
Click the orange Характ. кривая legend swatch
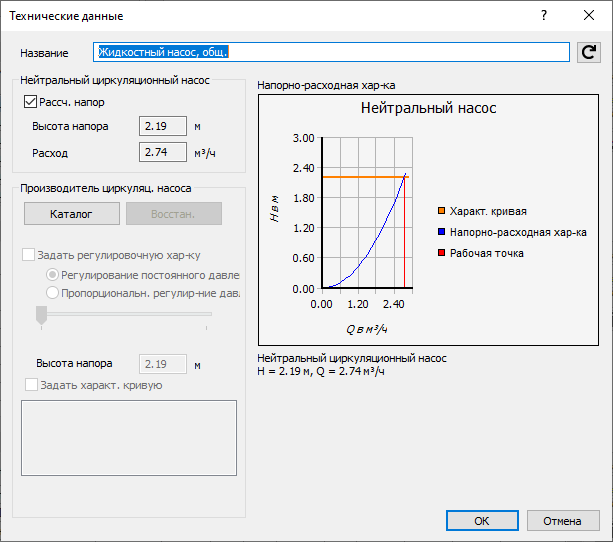point(441,211)
